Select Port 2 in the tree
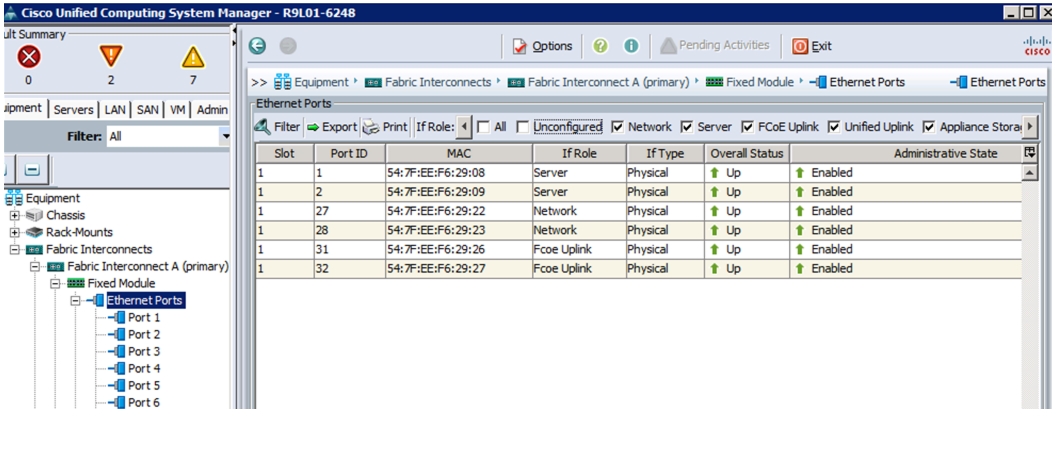Viewport: 1058px width, 449px height. (144, 334)
